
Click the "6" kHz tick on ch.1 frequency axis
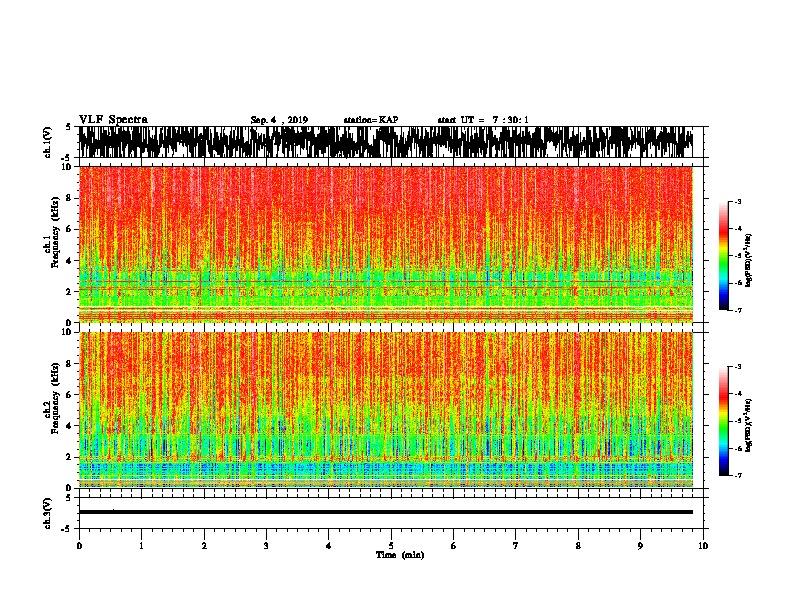[x=69, y=229]
